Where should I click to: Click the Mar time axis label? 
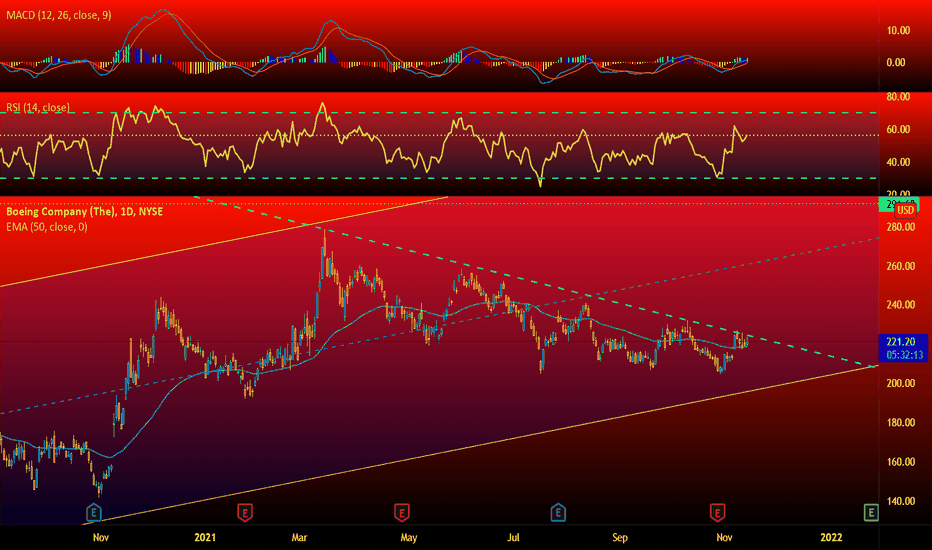[x=299, y=538]
